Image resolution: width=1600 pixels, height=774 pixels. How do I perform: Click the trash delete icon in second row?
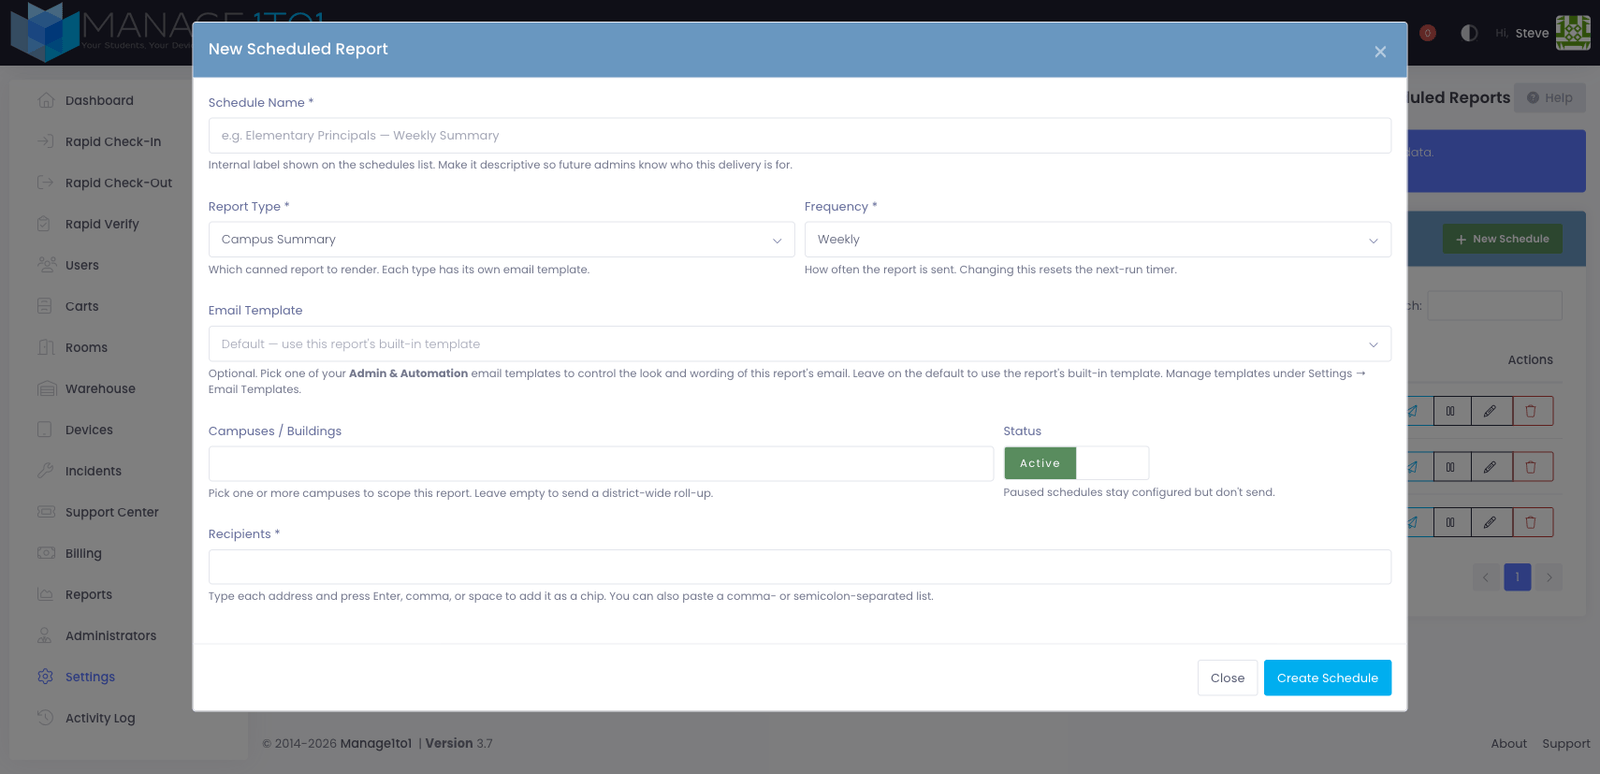[1531, 467]
